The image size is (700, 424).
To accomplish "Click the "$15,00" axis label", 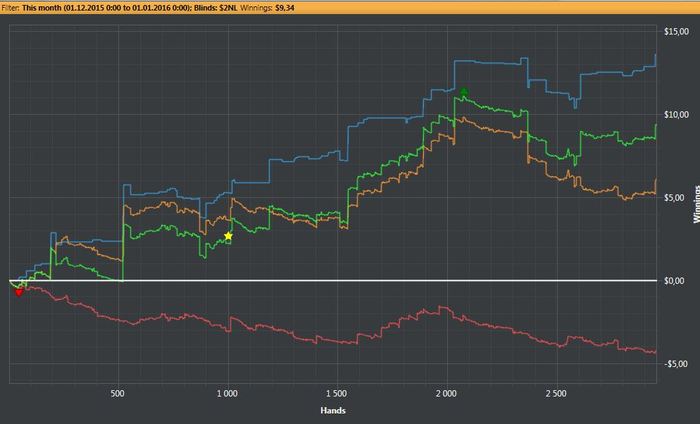I will 676,31.
